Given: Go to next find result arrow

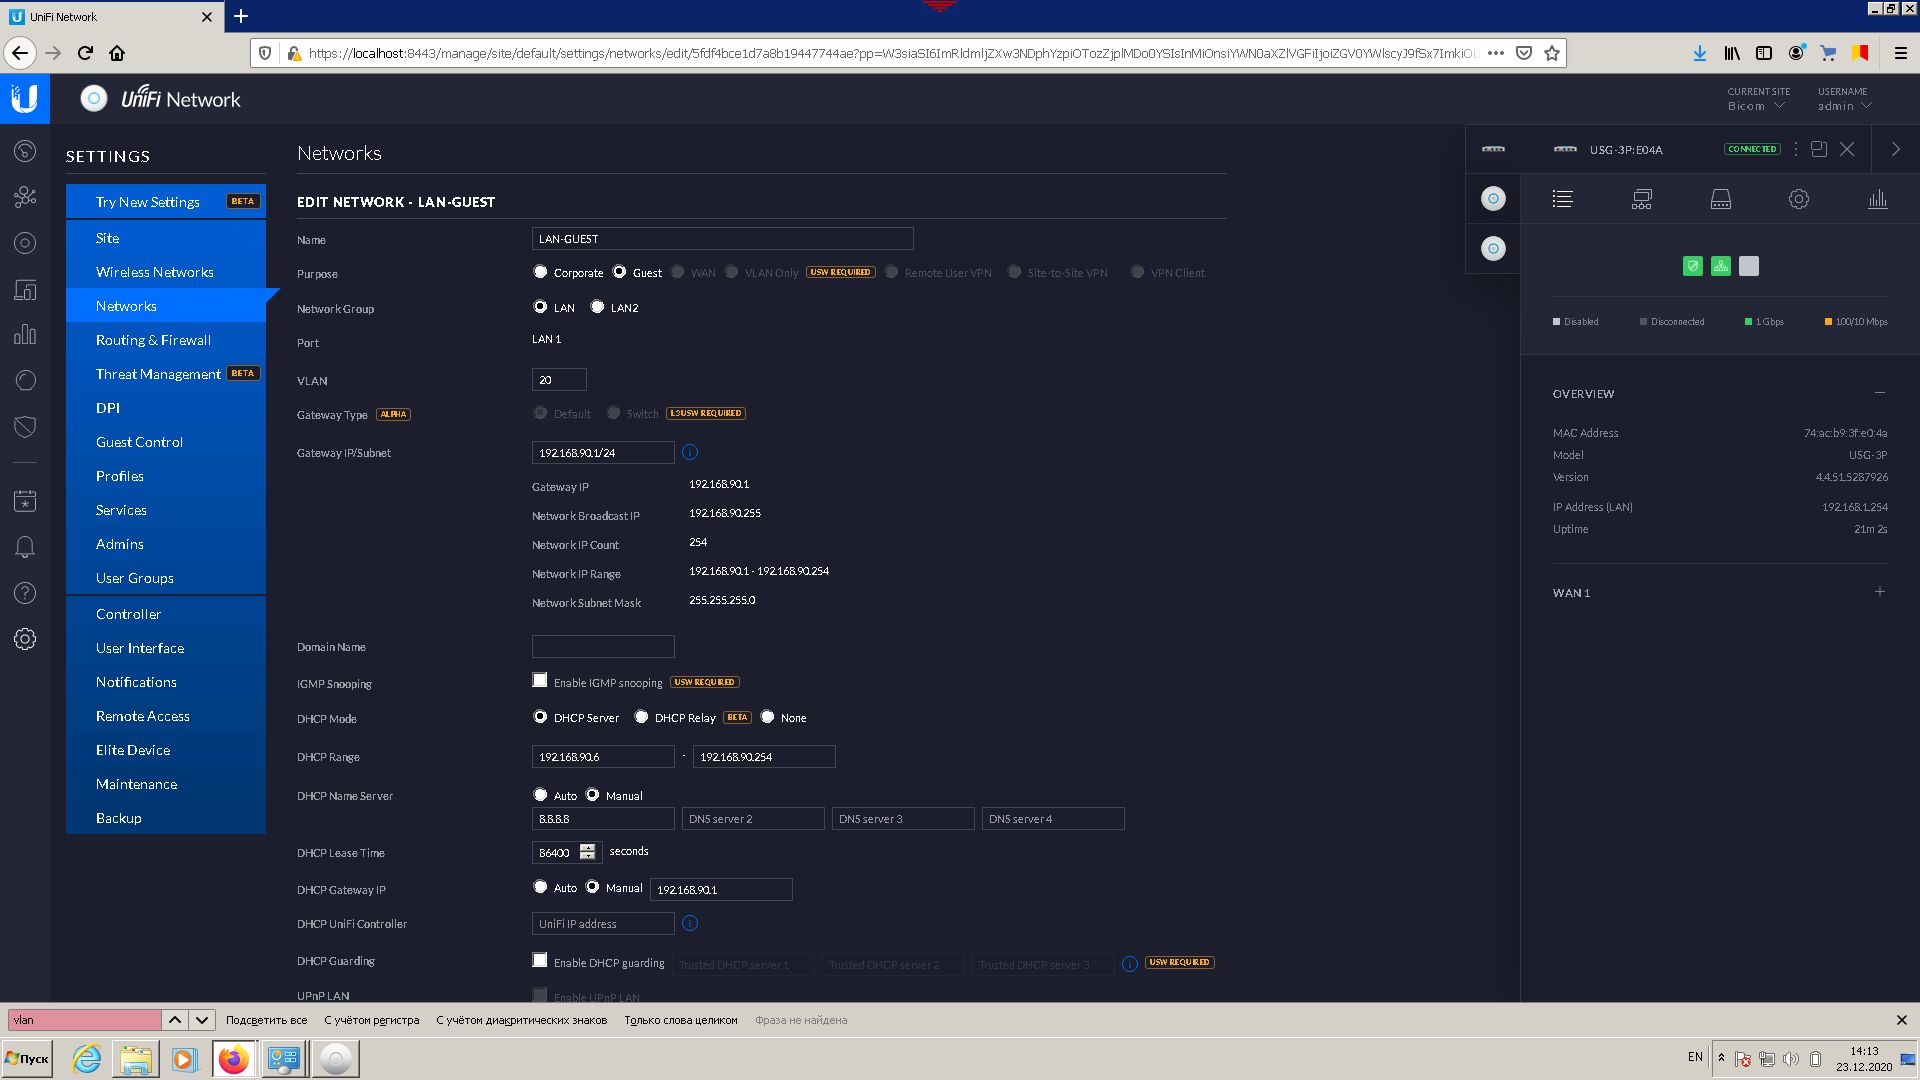Looking at the screenshot, I should click(202, 1020).
